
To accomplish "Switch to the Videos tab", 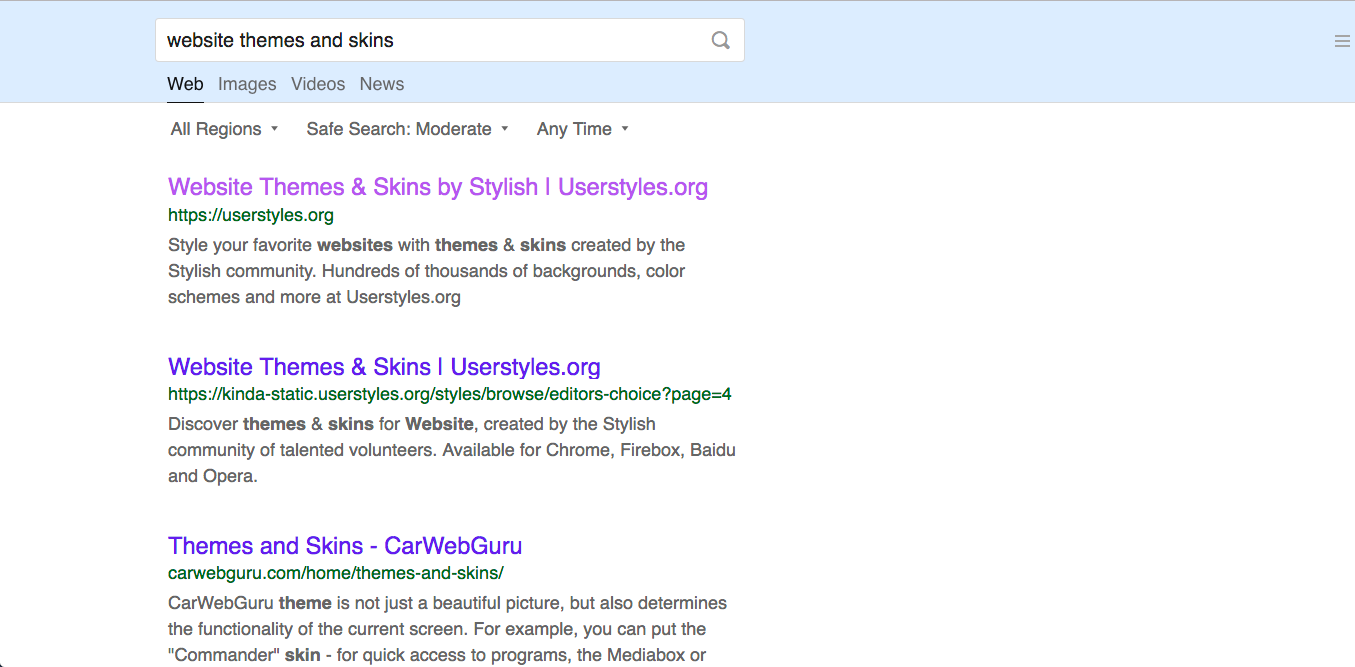I will [x=318, y=84].
